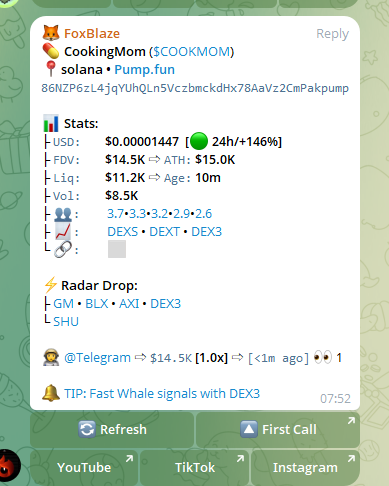Image resolution: width=389 pixels, height=486 pixels.
Task: Click the astronaut emoji beside @Telegram
Action: click(51, 357)
